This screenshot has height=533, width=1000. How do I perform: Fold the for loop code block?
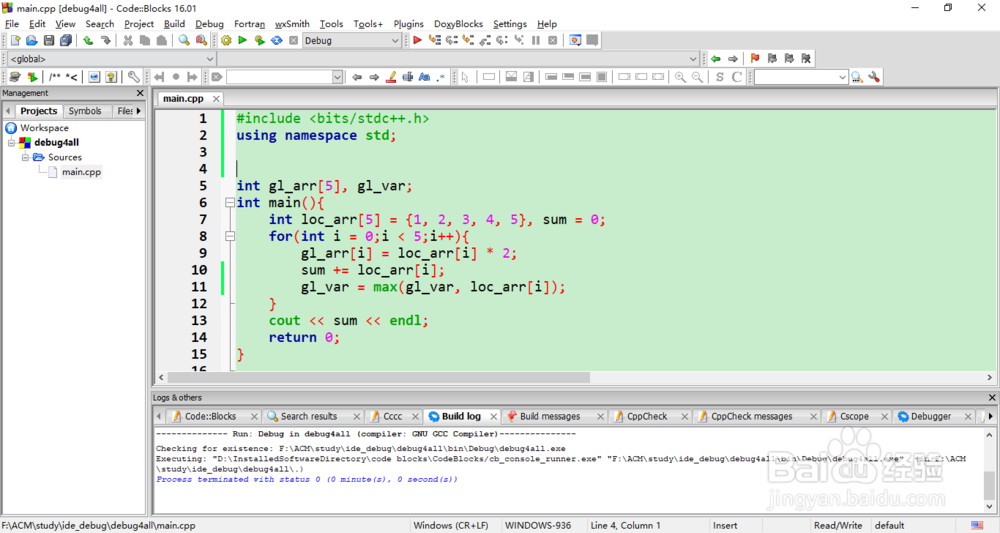tap(230, 237)
